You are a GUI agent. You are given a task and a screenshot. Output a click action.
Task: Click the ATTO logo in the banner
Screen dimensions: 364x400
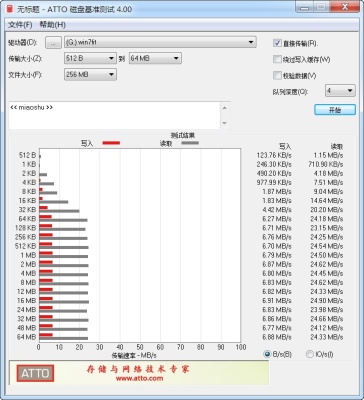pyautogui.click(x=35, y=373)
